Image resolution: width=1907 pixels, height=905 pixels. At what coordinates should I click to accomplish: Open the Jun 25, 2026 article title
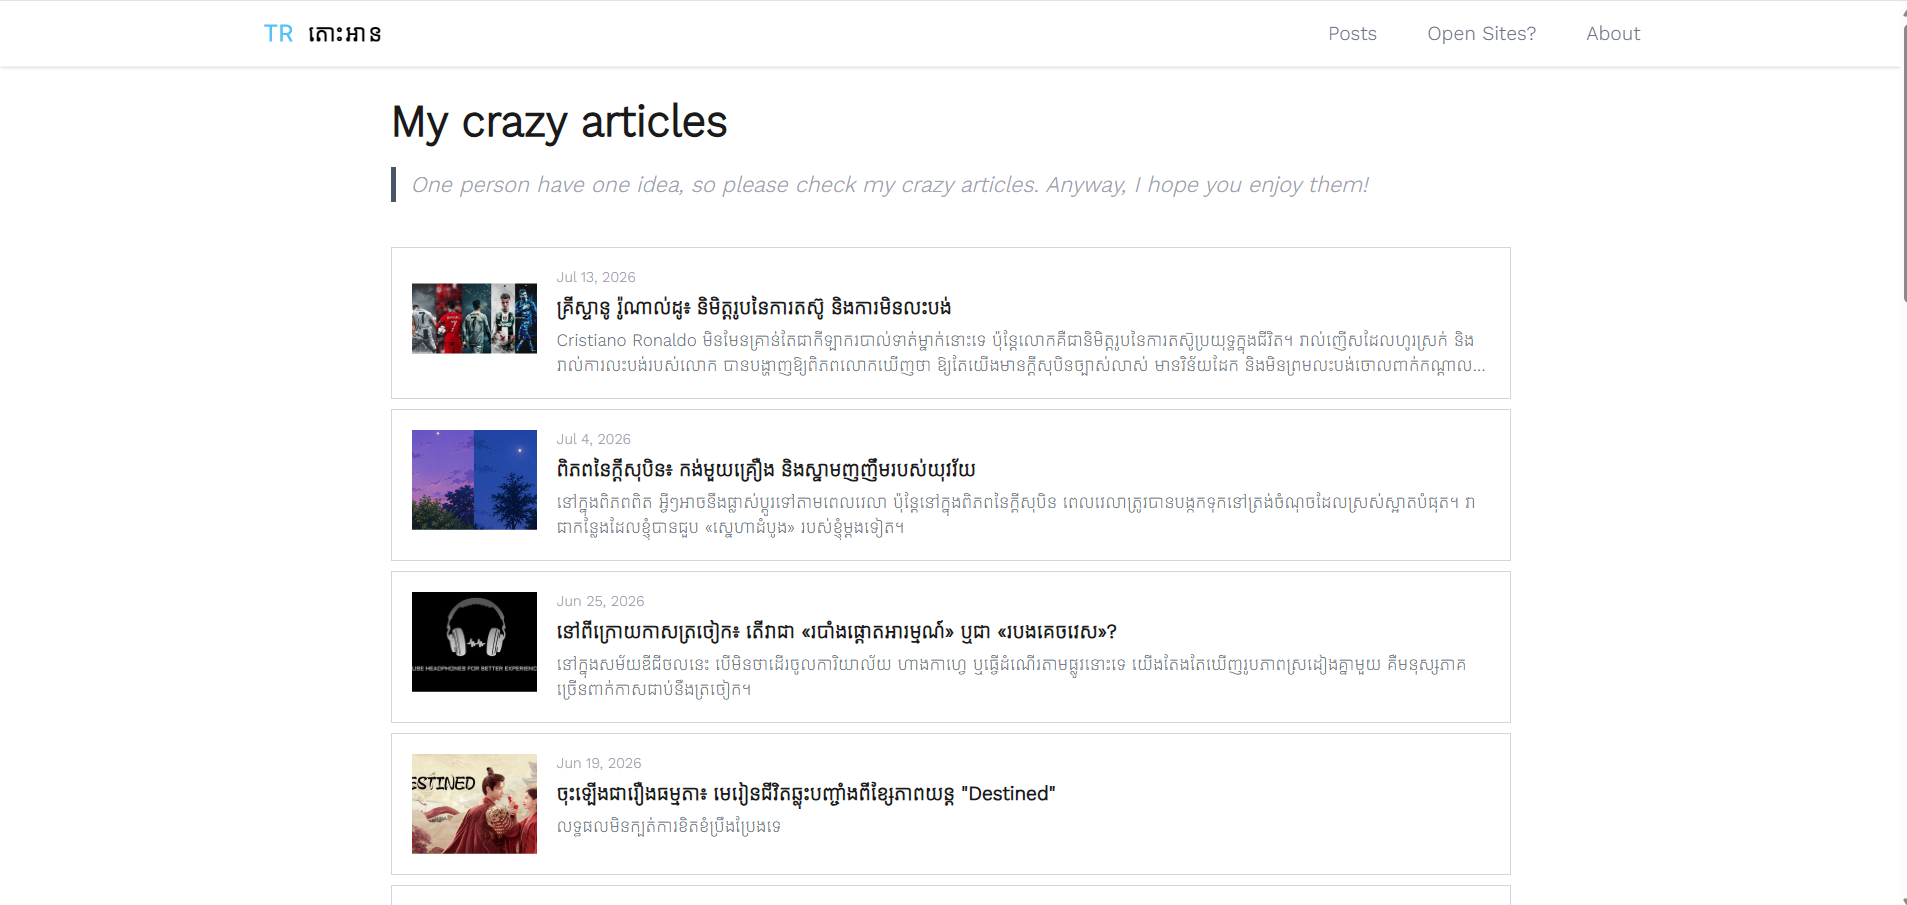click(x=836, y=631)
